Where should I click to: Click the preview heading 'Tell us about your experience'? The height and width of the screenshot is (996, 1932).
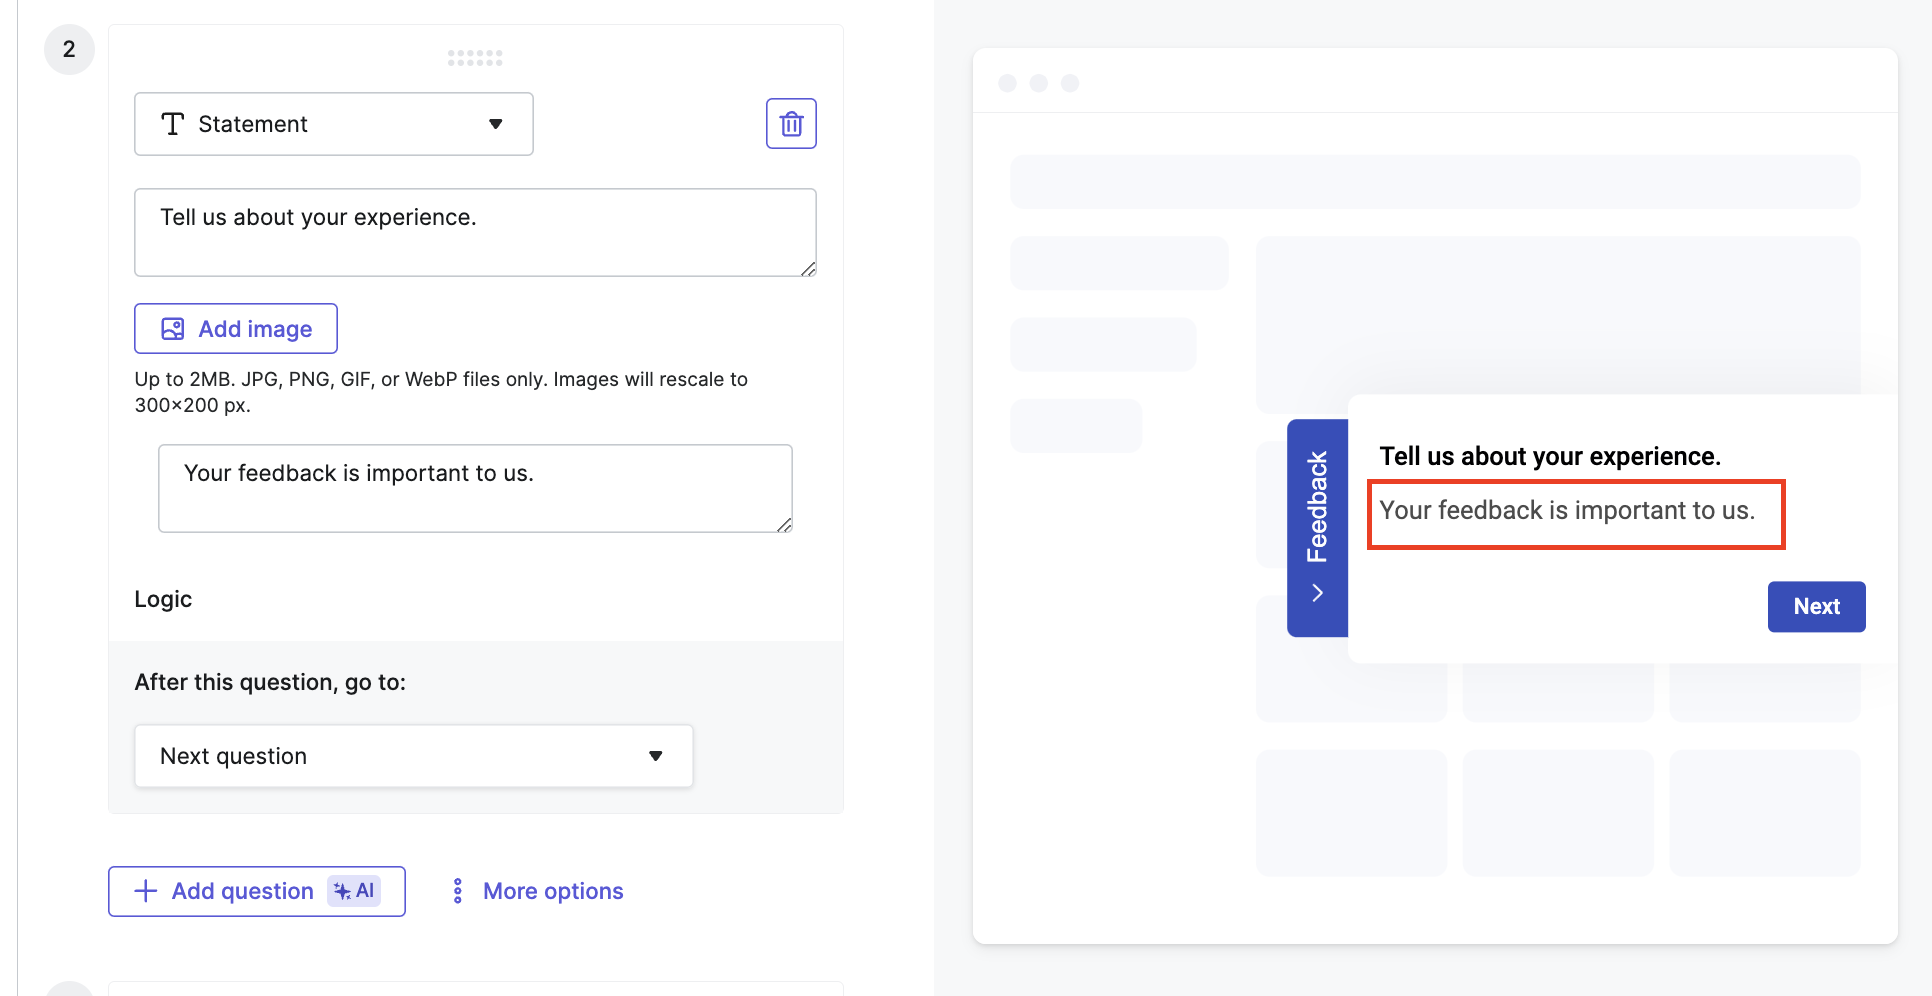pos(1549,457)
